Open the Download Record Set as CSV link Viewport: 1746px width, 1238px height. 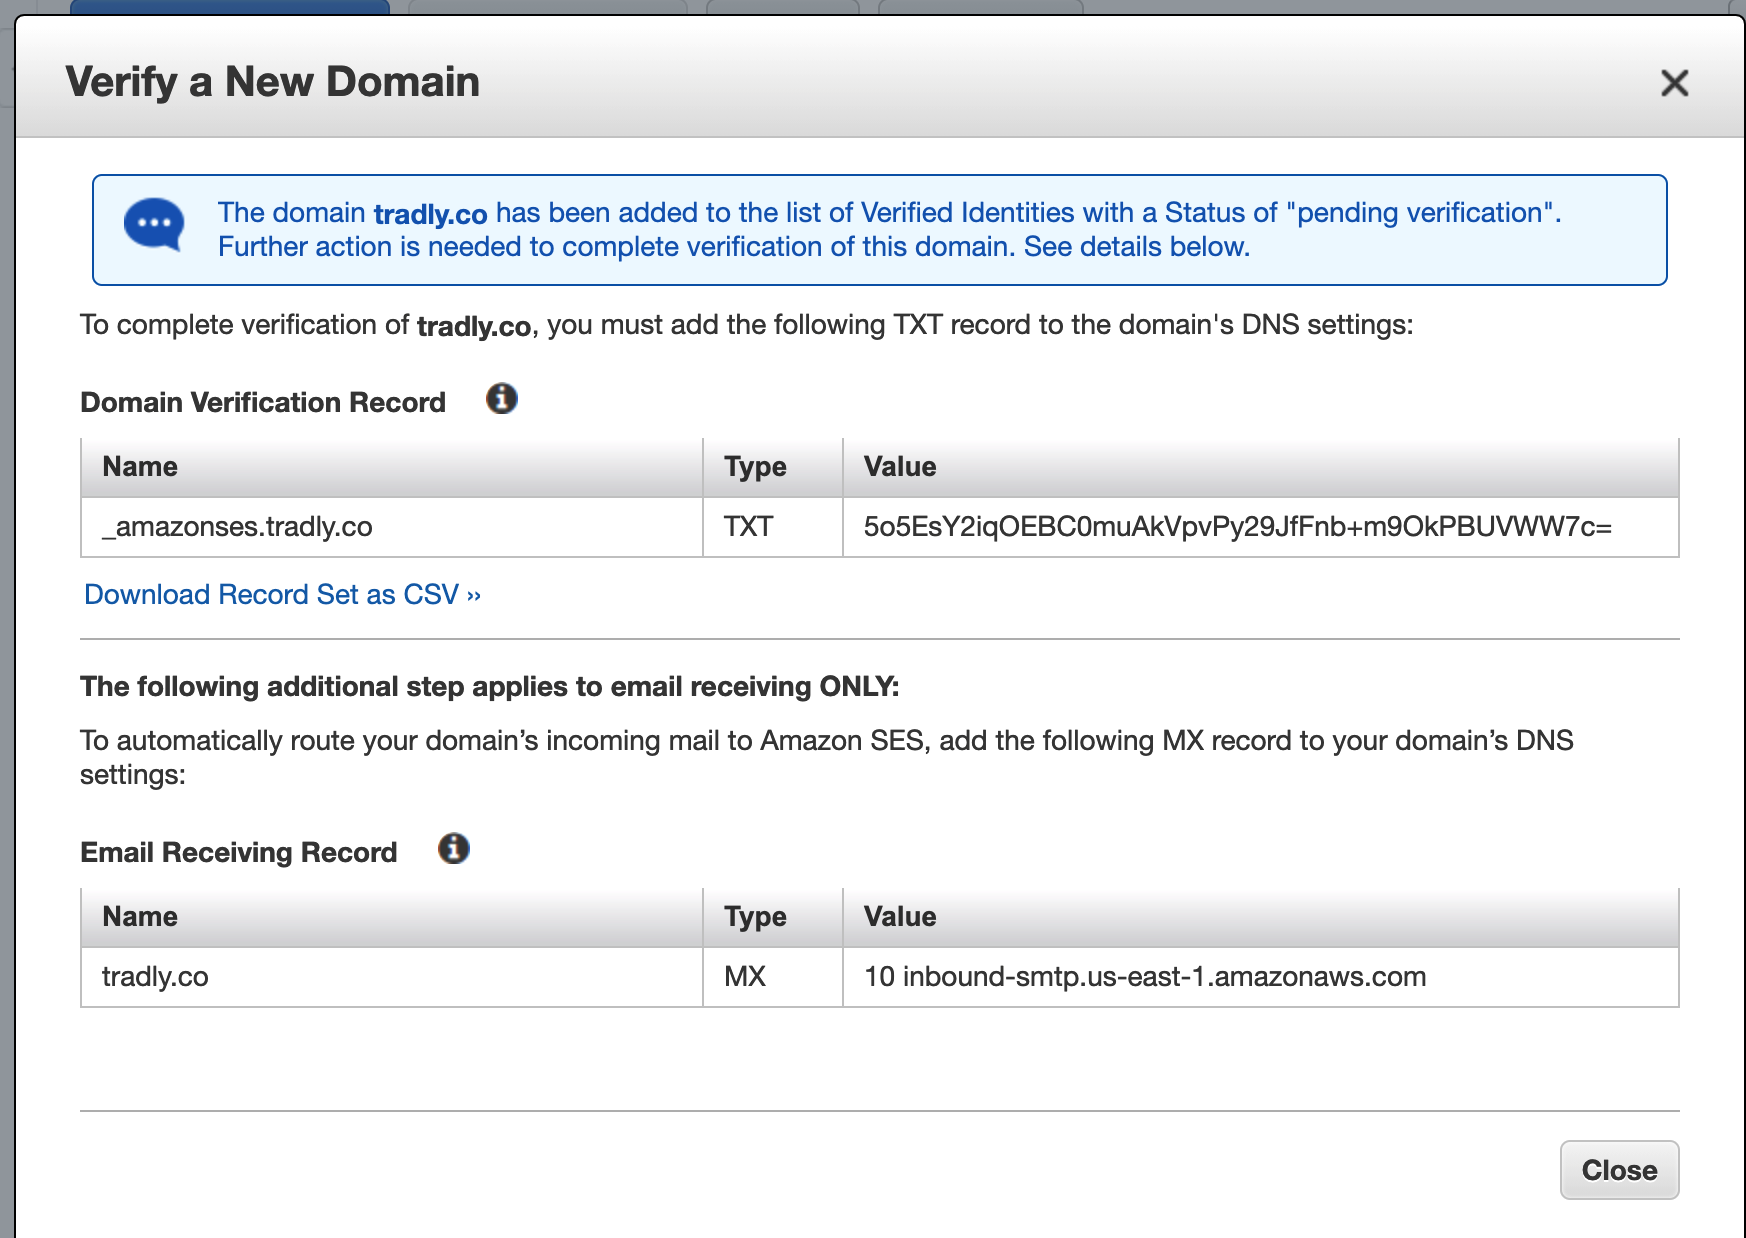click(282, 594)
